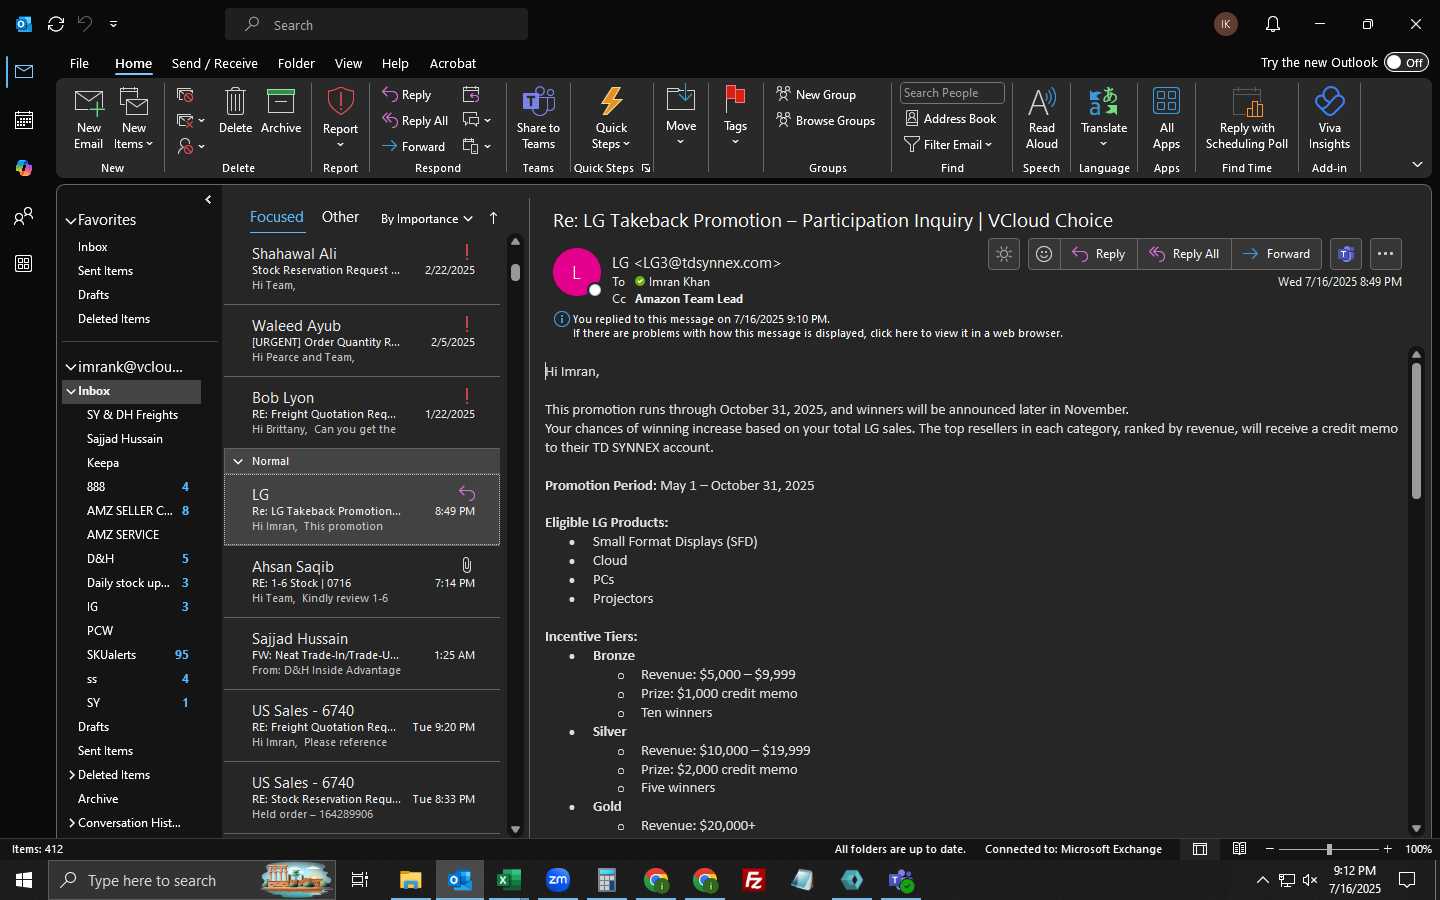Click the sync refresh icon in title bar
1440x900 pixels.
click(x=56, y=24)
